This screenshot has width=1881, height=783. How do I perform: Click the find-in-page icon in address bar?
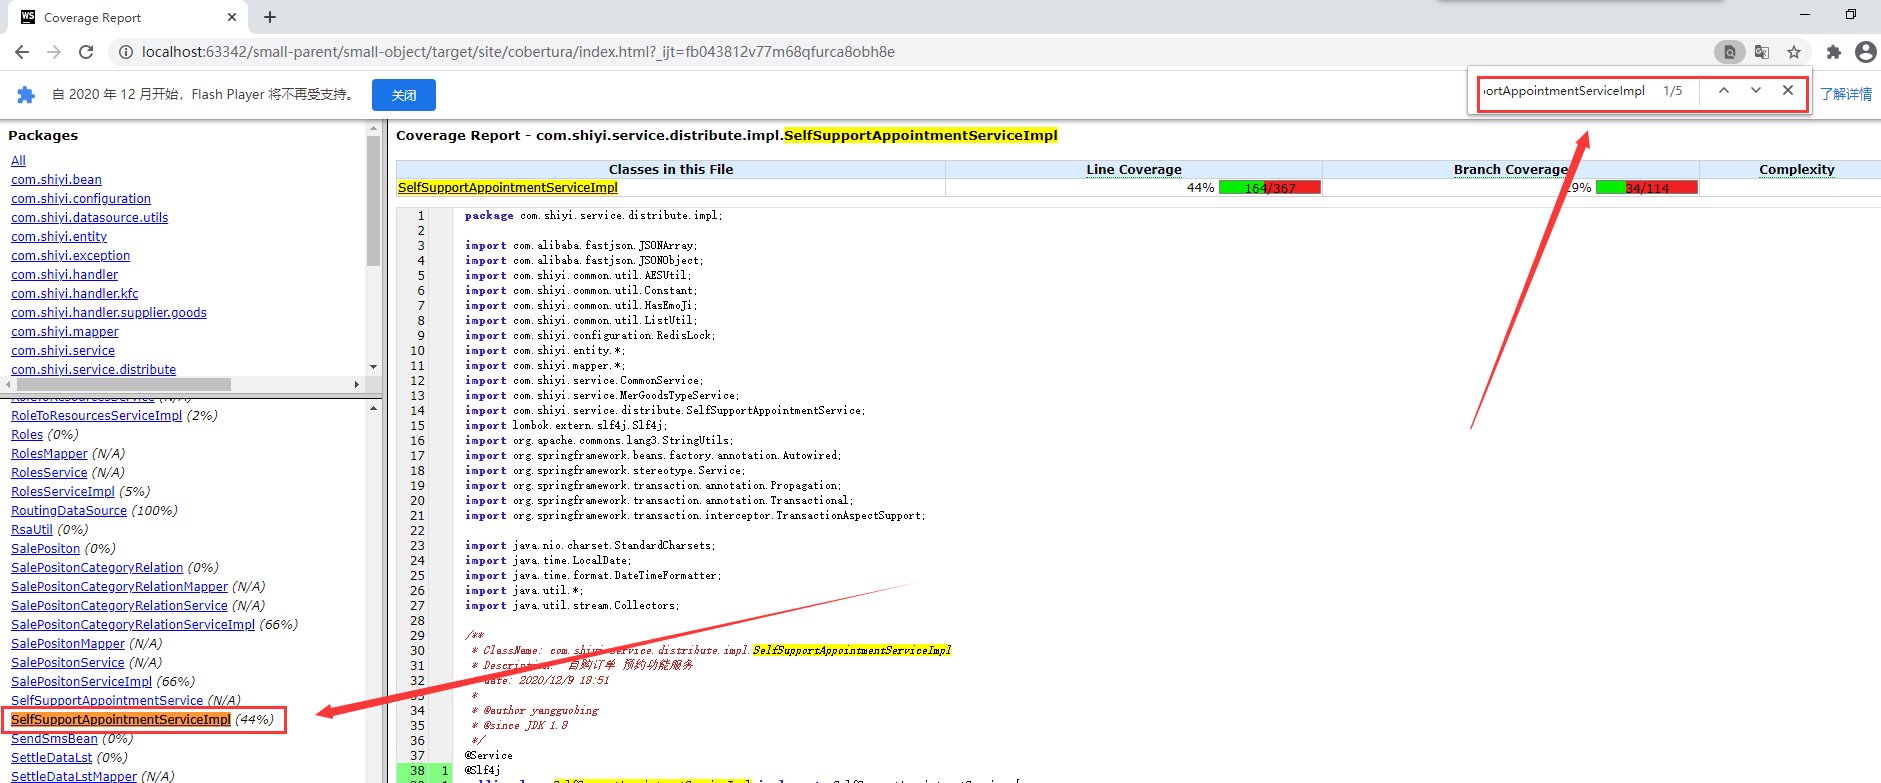tap(1730, 52)
